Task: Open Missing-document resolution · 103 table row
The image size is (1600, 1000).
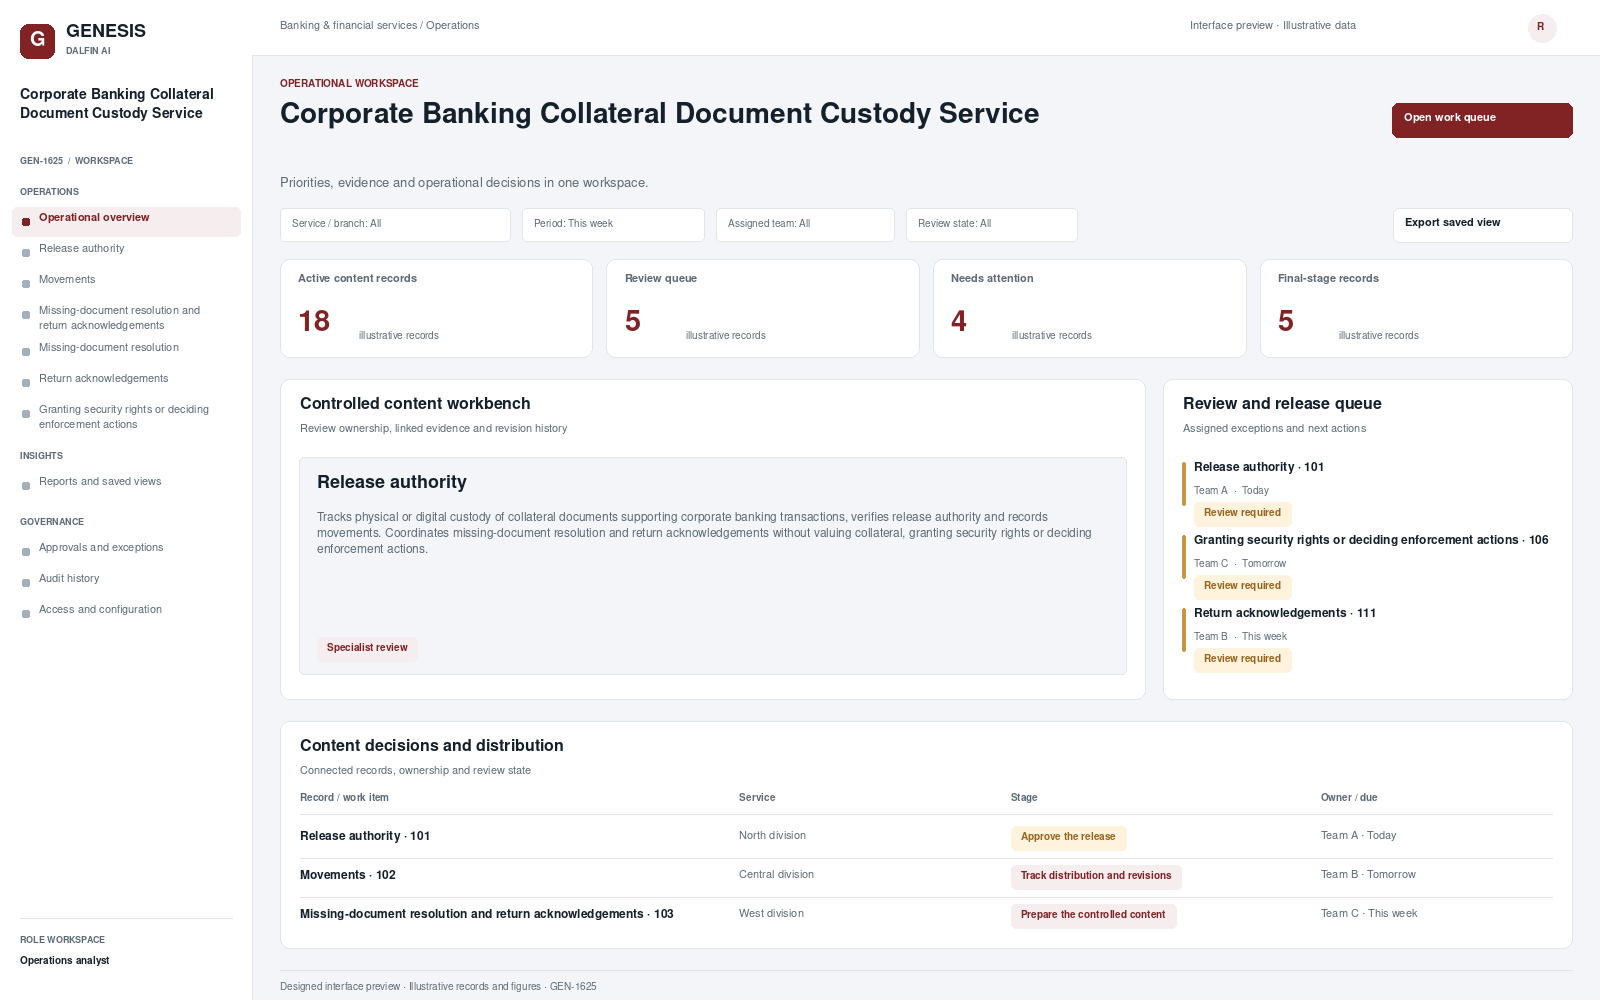Action: tap(926, 915)
